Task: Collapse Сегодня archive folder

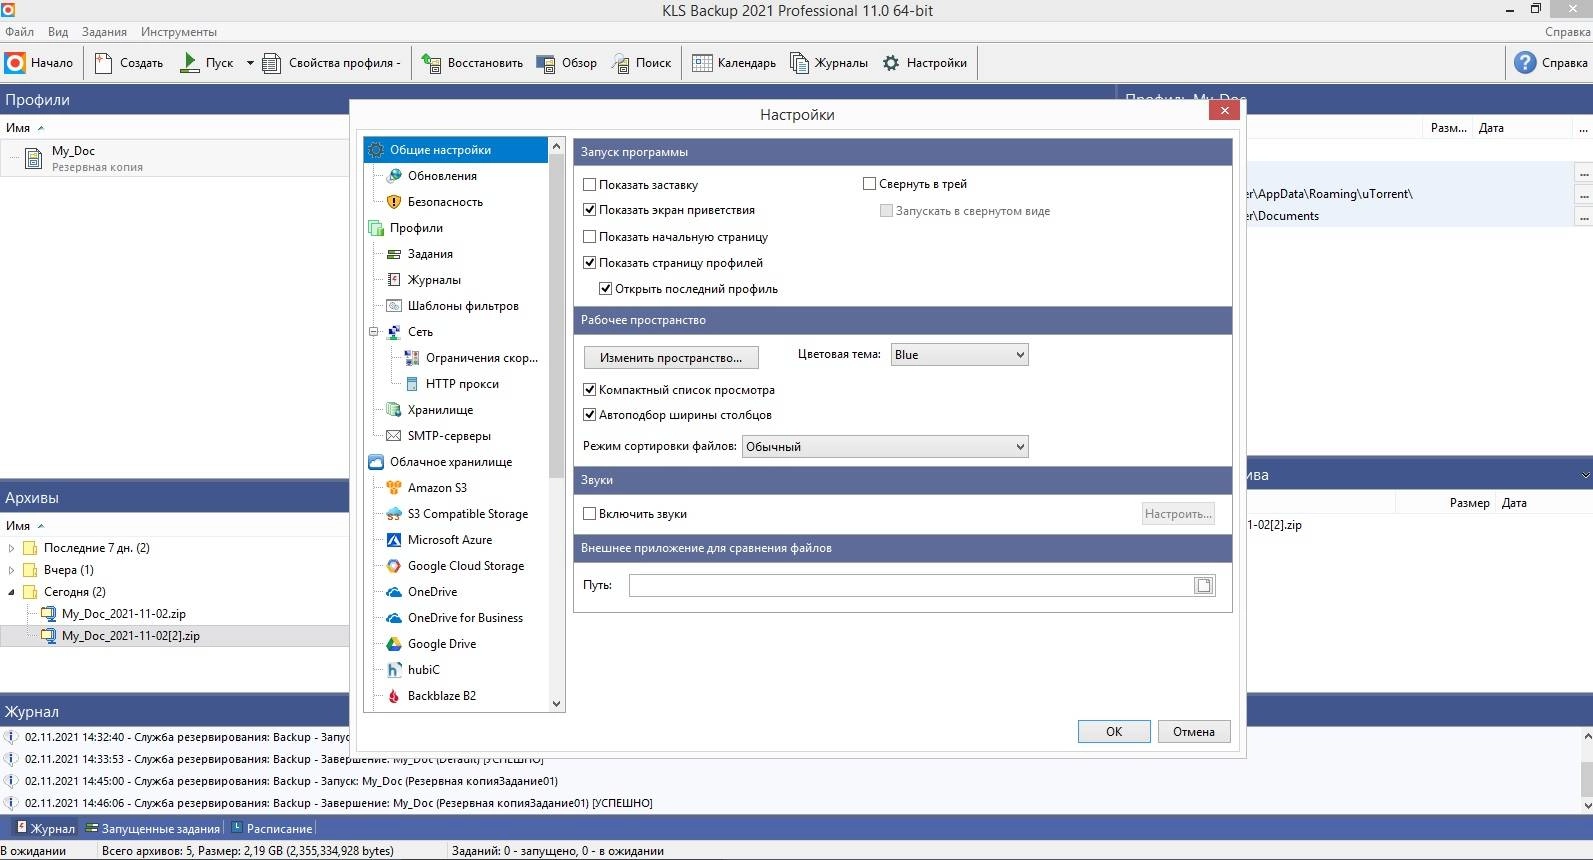Action: pyautogui.click(x=11, y=592)
